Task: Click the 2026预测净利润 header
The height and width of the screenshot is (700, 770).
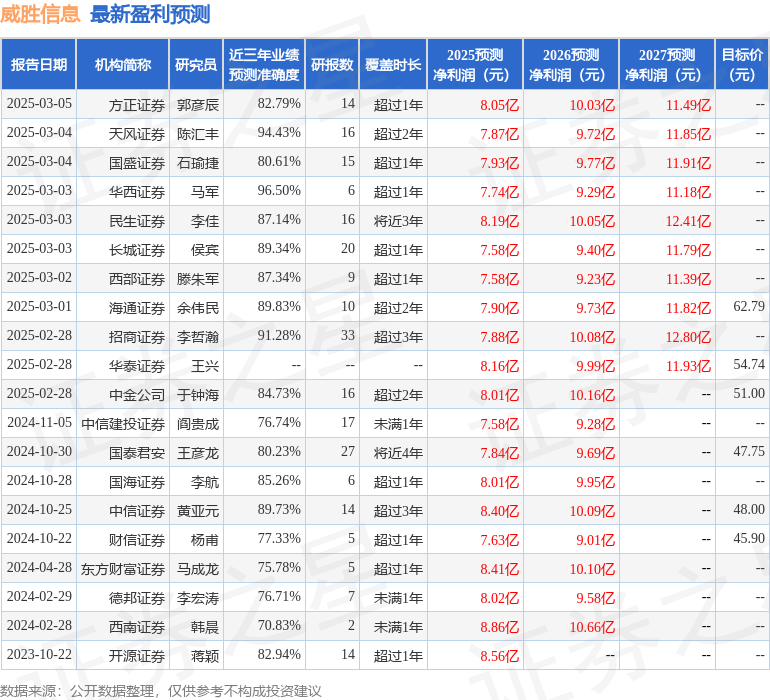Action: pyautogui.click(x=571, y=64)
